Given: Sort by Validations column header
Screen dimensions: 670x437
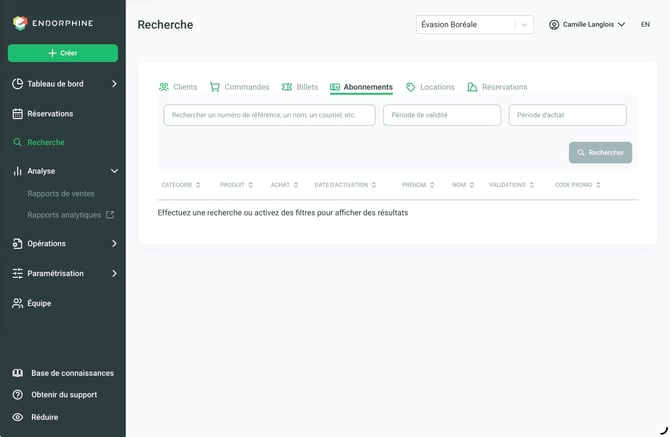Looking at the screenshot, I should tap(511, 185).
